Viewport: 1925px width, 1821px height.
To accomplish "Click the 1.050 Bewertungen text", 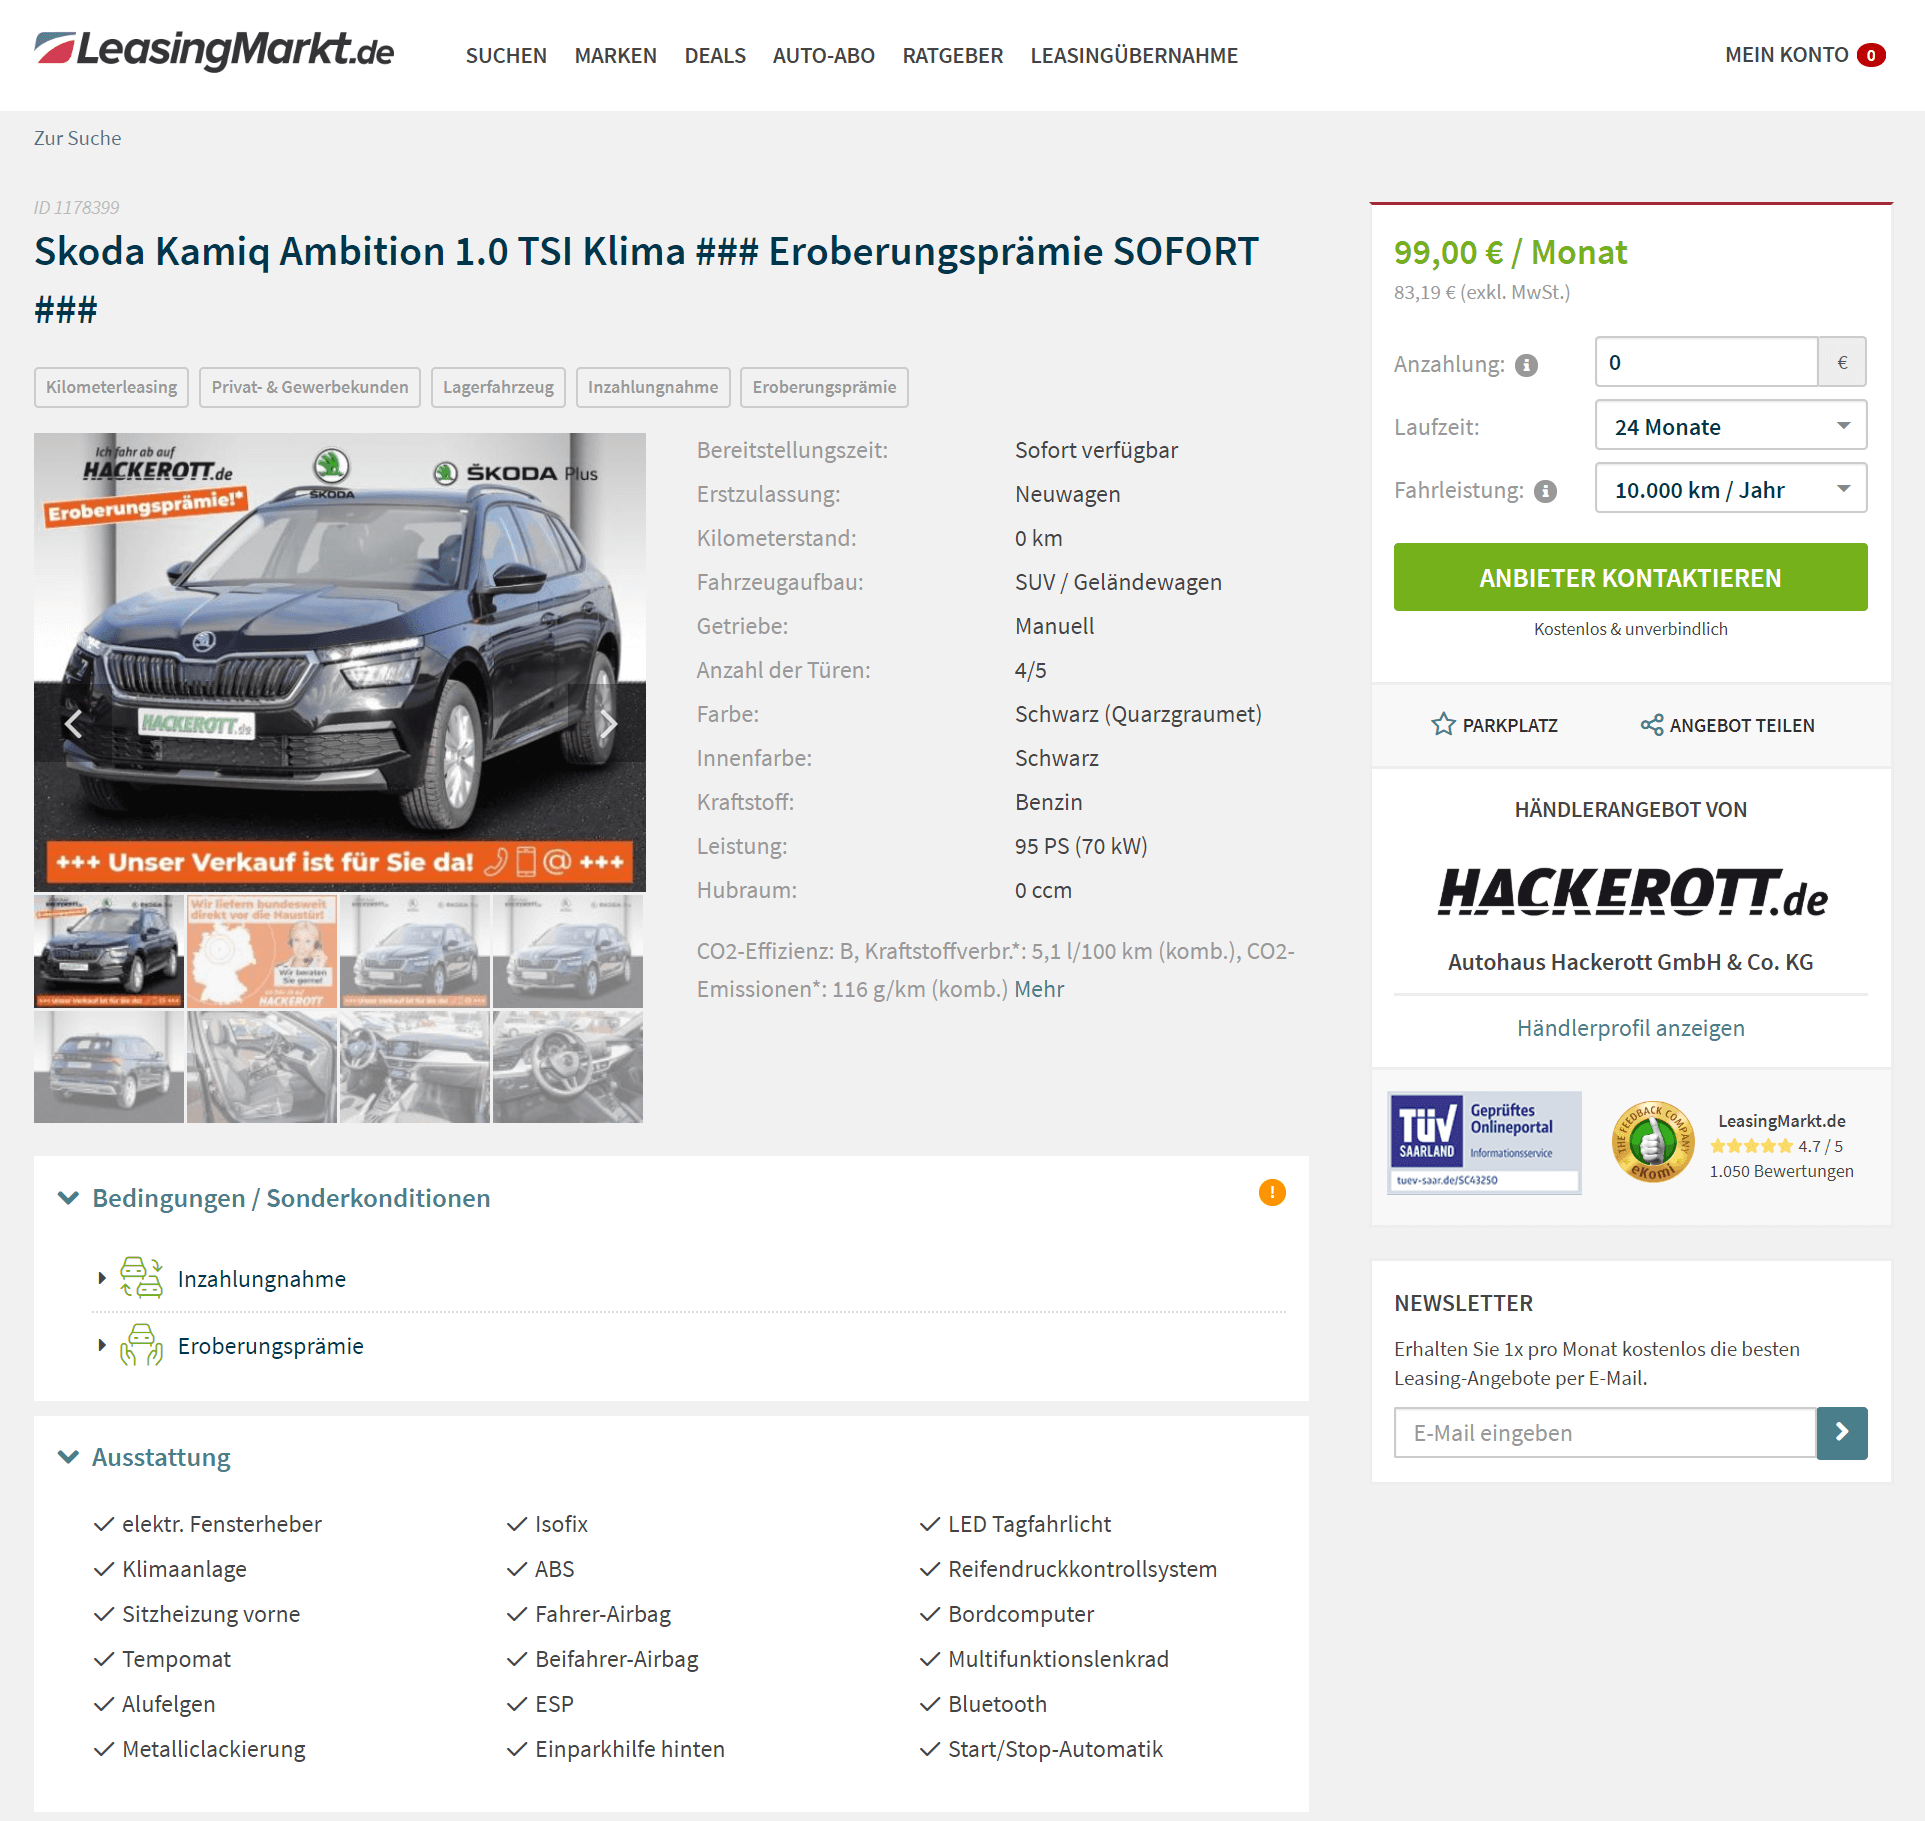I will click(1781, 1171).
